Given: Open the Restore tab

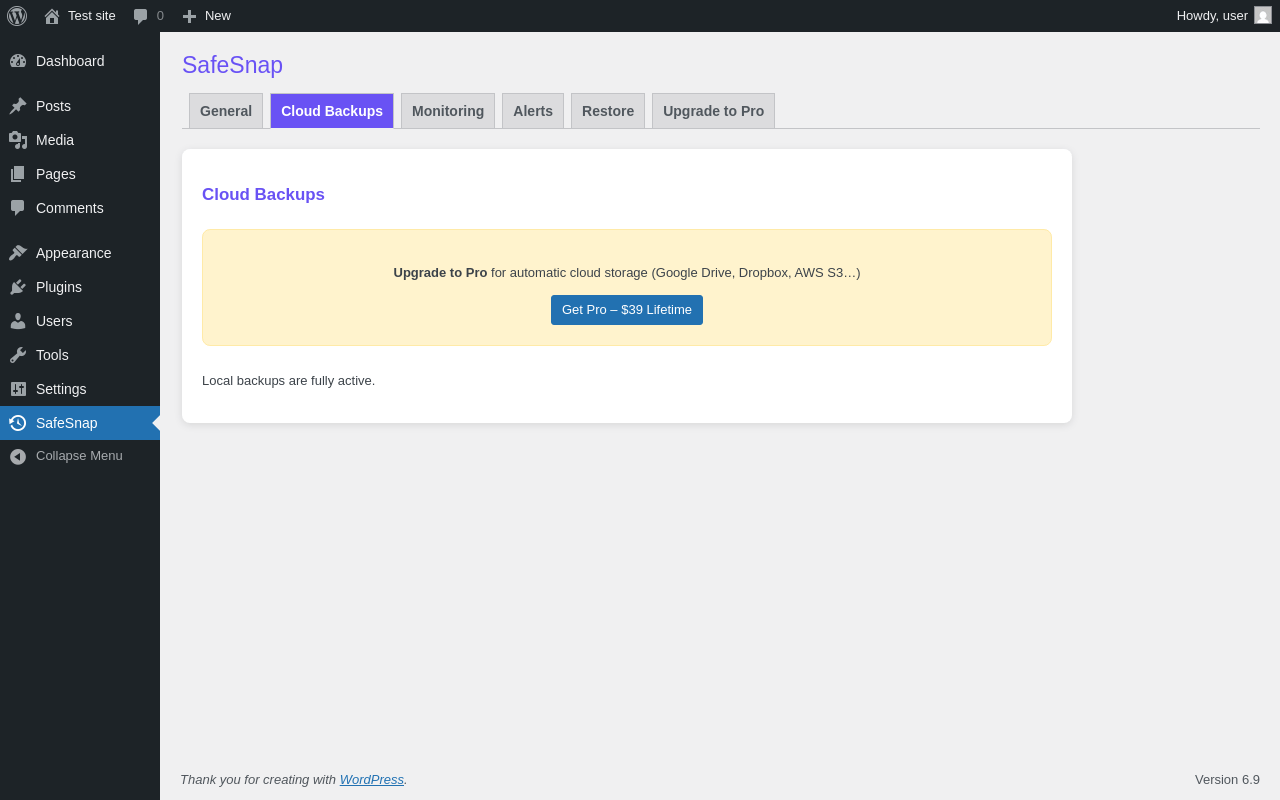Looking at the screenshot, I should click(x=608, y=111).
